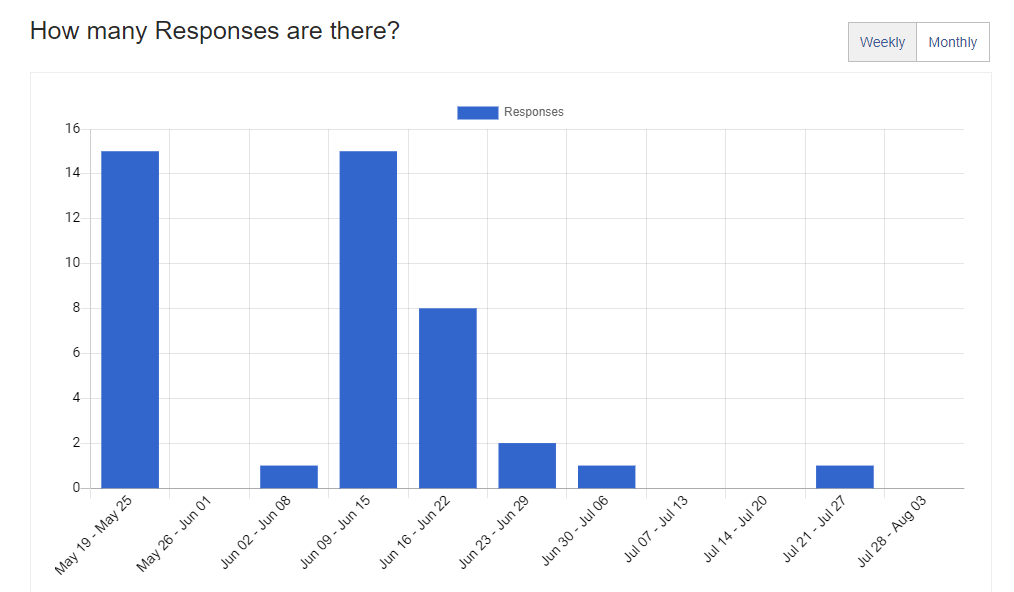Click the Jul 14 - Jul 20 axis label
This screenshot has width=1014, height=592.
734,531
